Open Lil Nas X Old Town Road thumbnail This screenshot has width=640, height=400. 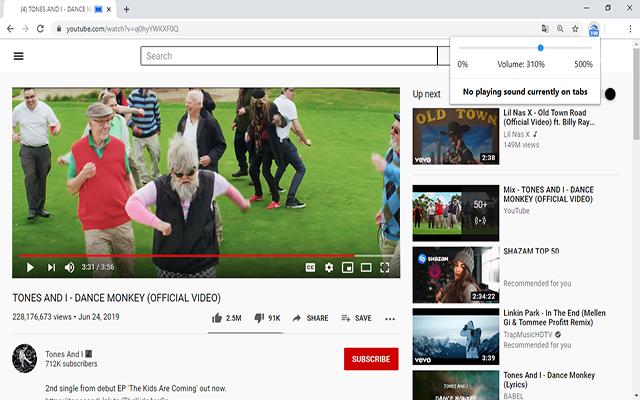(456, 136)
